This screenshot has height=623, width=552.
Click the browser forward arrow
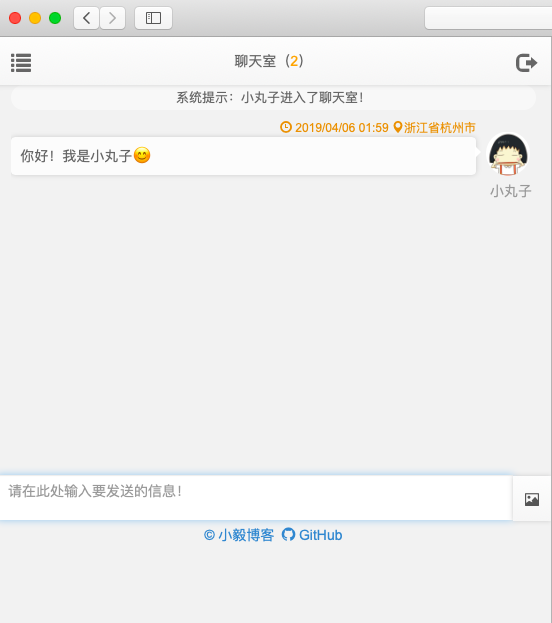tap(112, 18)
